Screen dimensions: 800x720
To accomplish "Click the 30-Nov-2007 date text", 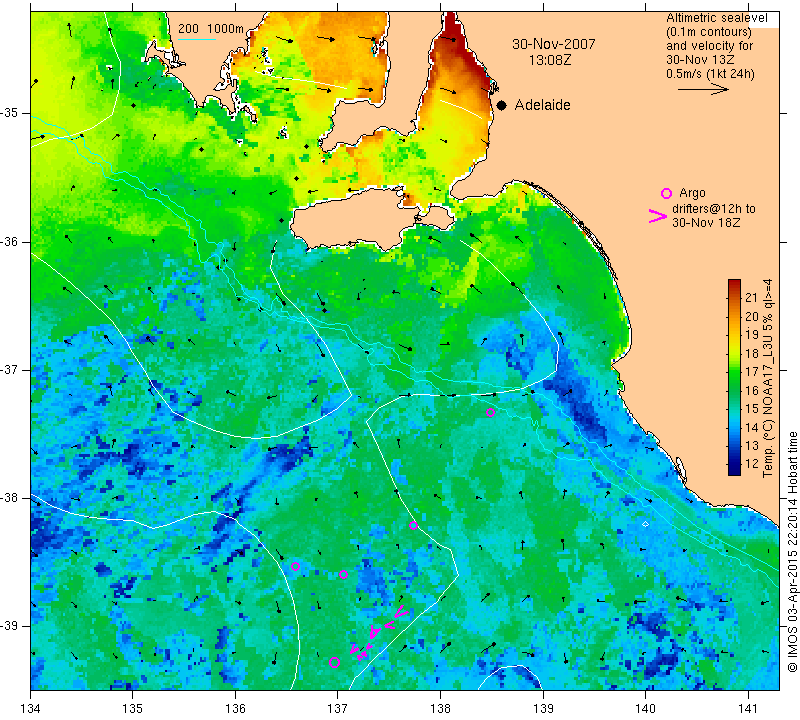I will pyautogui.click(x=554, y=44).
